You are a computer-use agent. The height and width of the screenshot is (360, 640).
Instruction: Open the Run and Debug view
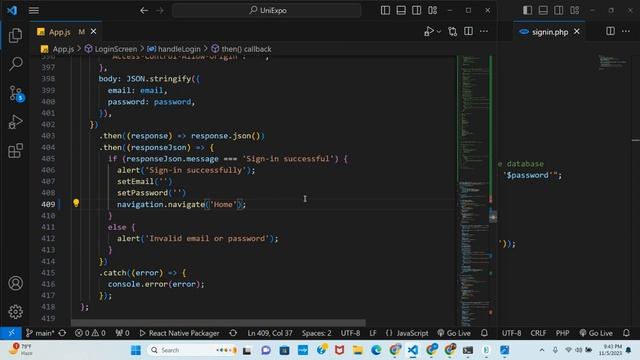click(x=16, y=122)
